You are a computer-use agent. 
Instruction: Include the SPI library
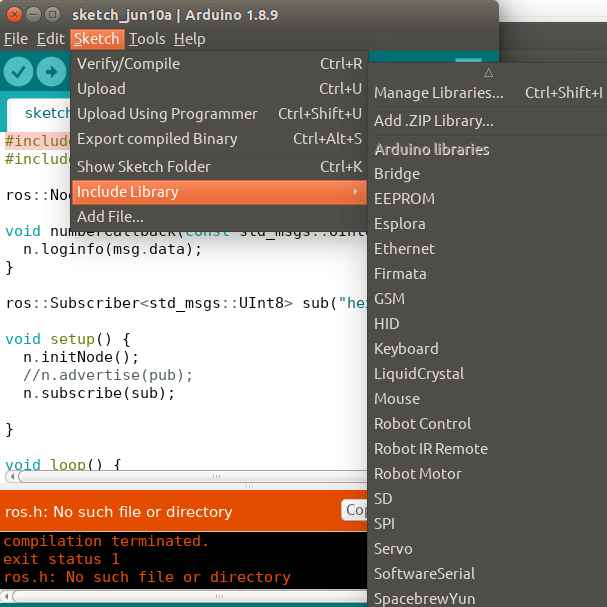(x=488, y=524)
